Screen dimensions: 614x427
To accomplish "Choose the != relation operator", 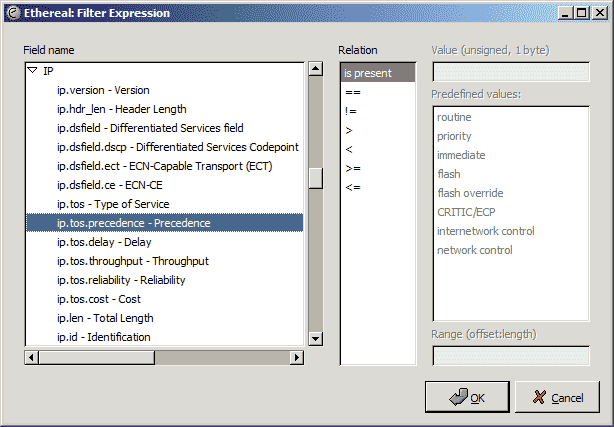I will click(x=378, y=111).
